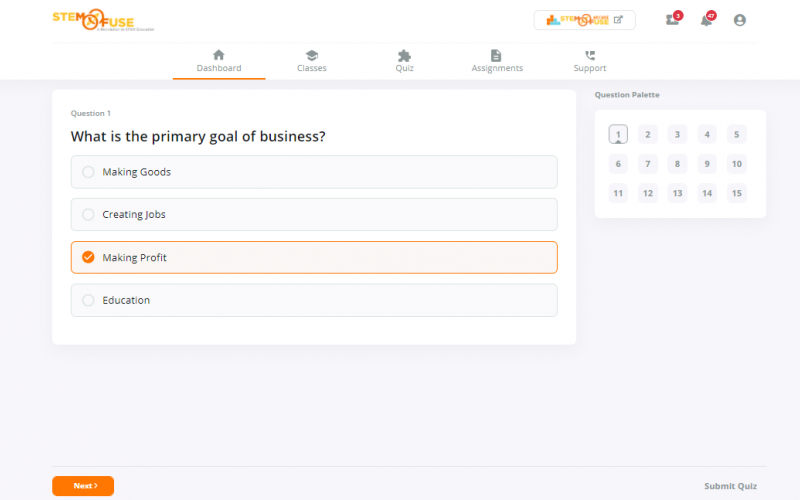800x500 pixels.
Task: Open the user profile avatar icon
Action: coord(739,20)
